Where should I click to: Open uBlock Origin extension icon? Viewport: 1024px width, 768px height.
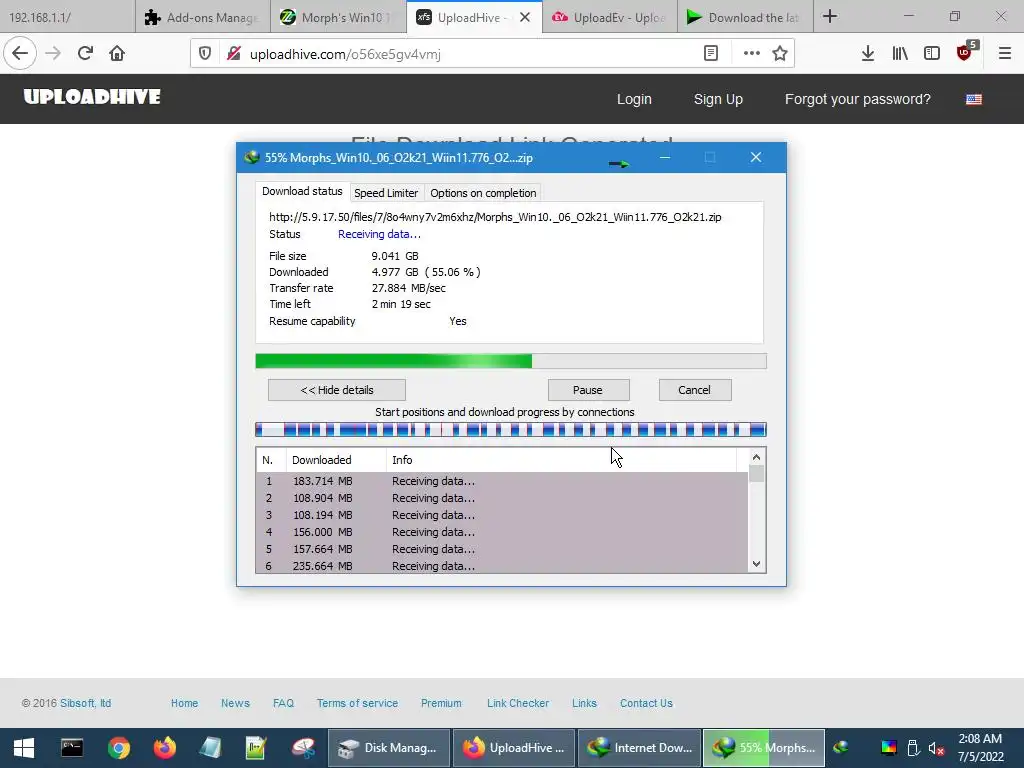tap(965, 52)
